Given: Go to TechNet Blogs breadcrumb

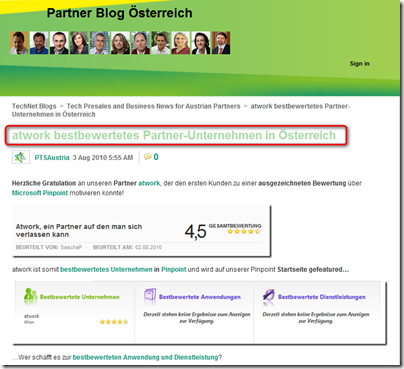Looking at the screenshot, I should (x=34, y=106).
